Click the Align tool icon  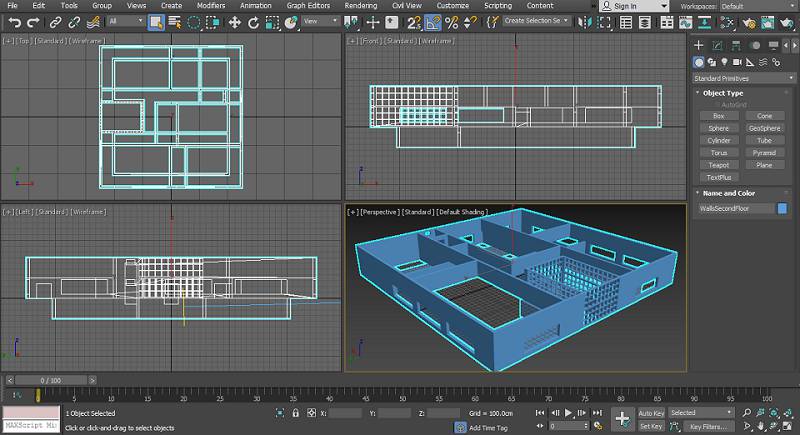click(x=604, y=22)
